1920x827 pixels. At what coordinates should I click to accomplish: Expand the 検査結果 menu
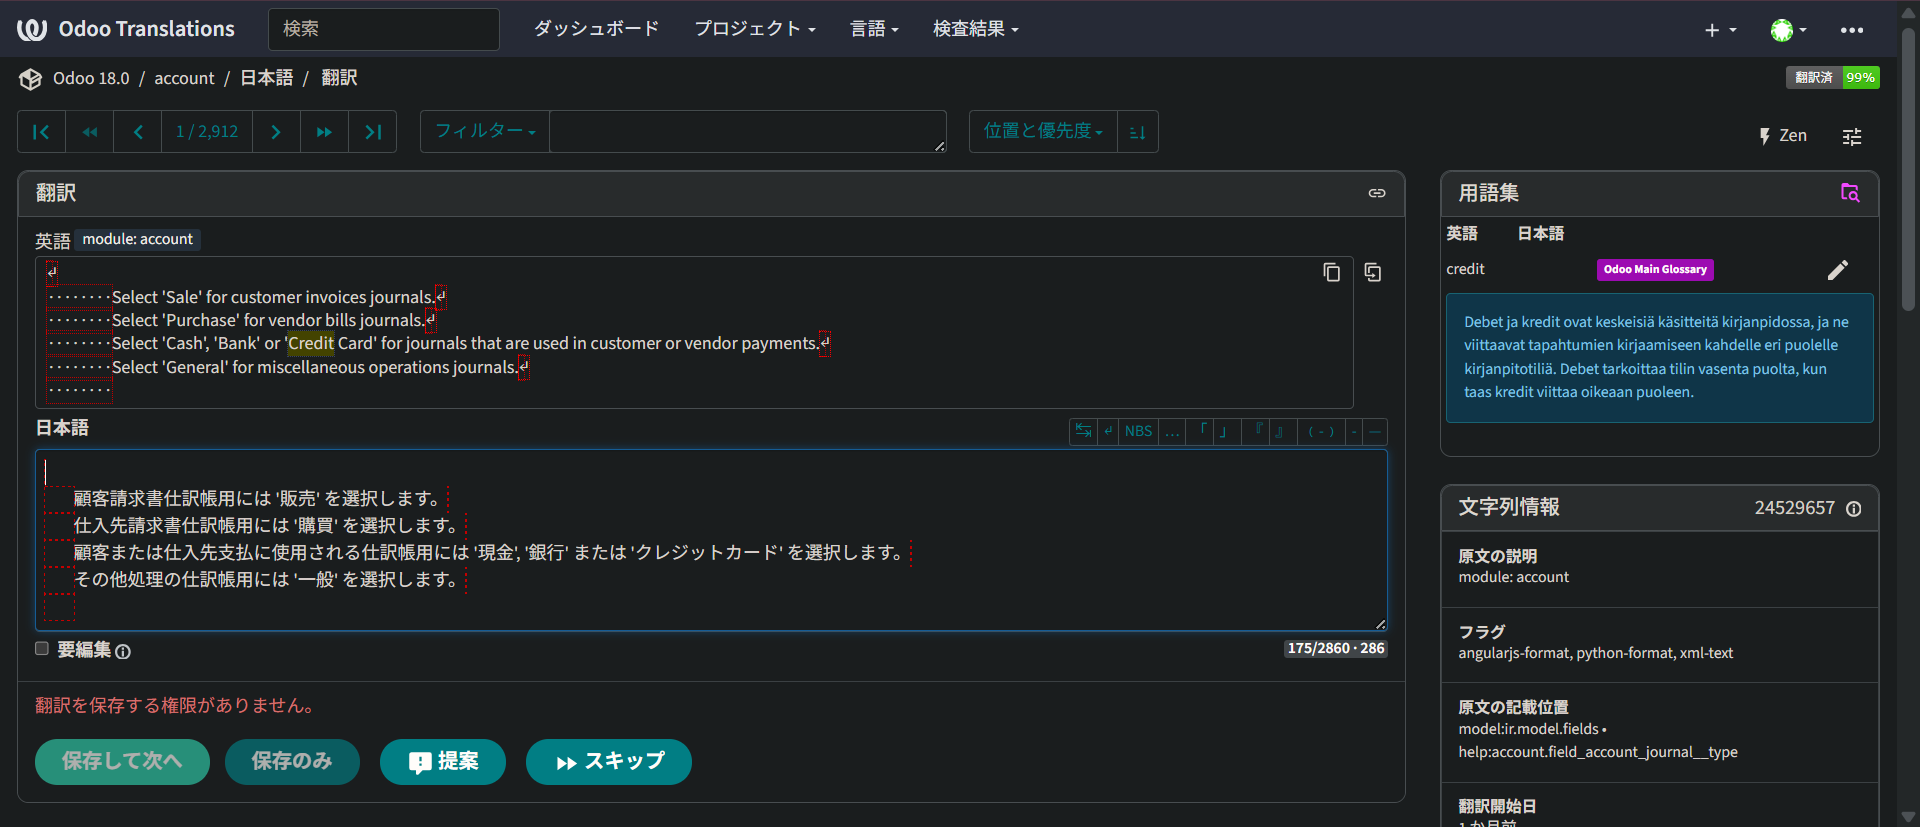(975, 29)
